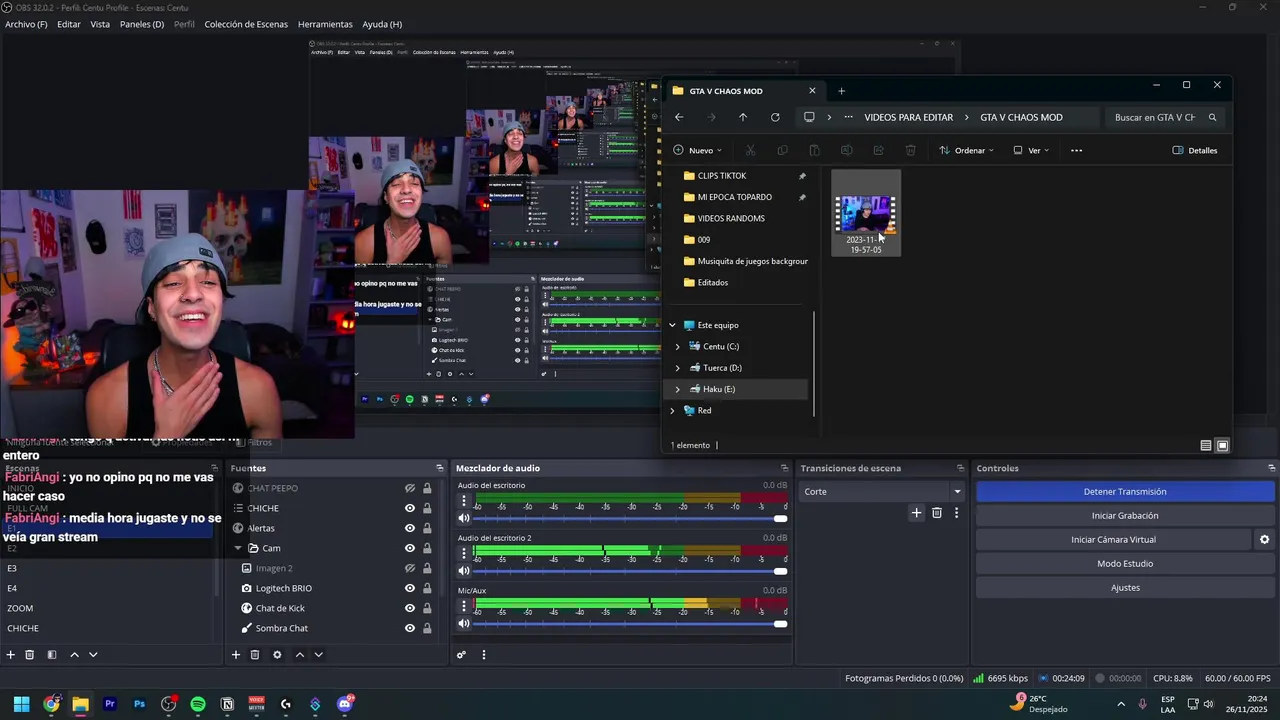The image size is (1280, 720).
Task: Go back in File Explorer
Action: [679, 117]
